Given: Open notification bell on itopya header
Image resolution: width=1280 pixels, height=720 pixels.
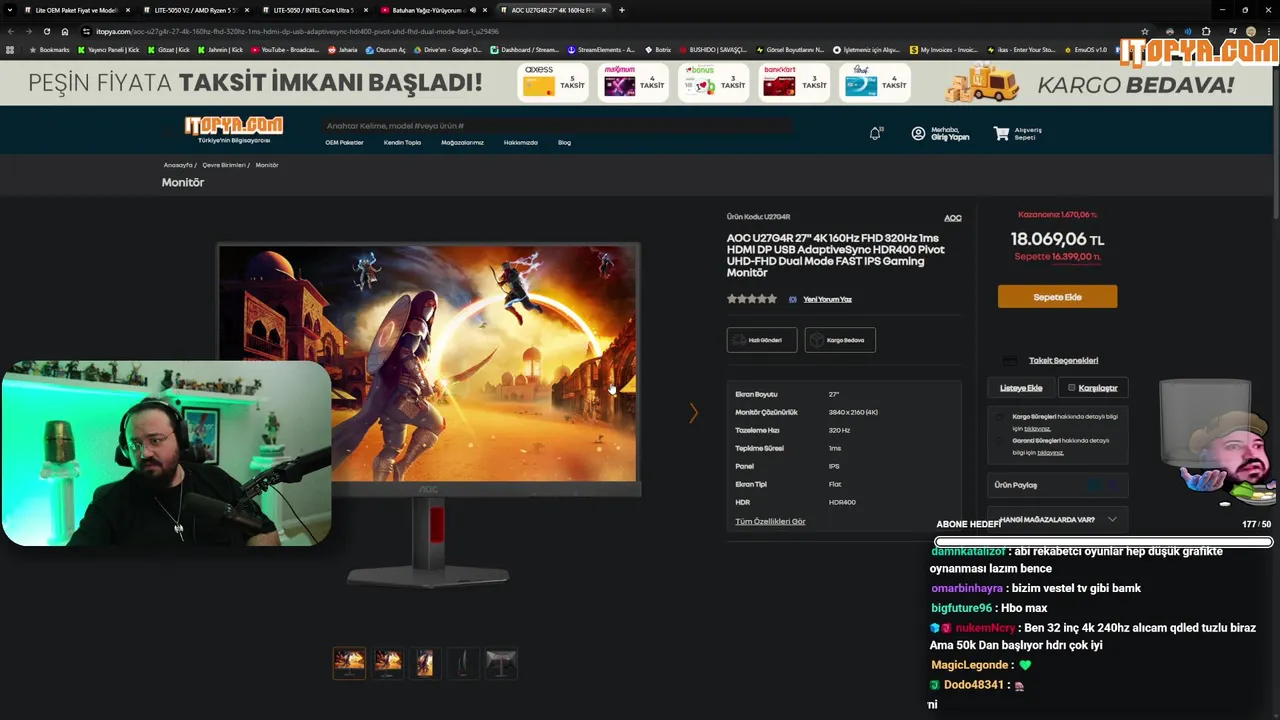Looking at the screenshot, I should 875,133.
